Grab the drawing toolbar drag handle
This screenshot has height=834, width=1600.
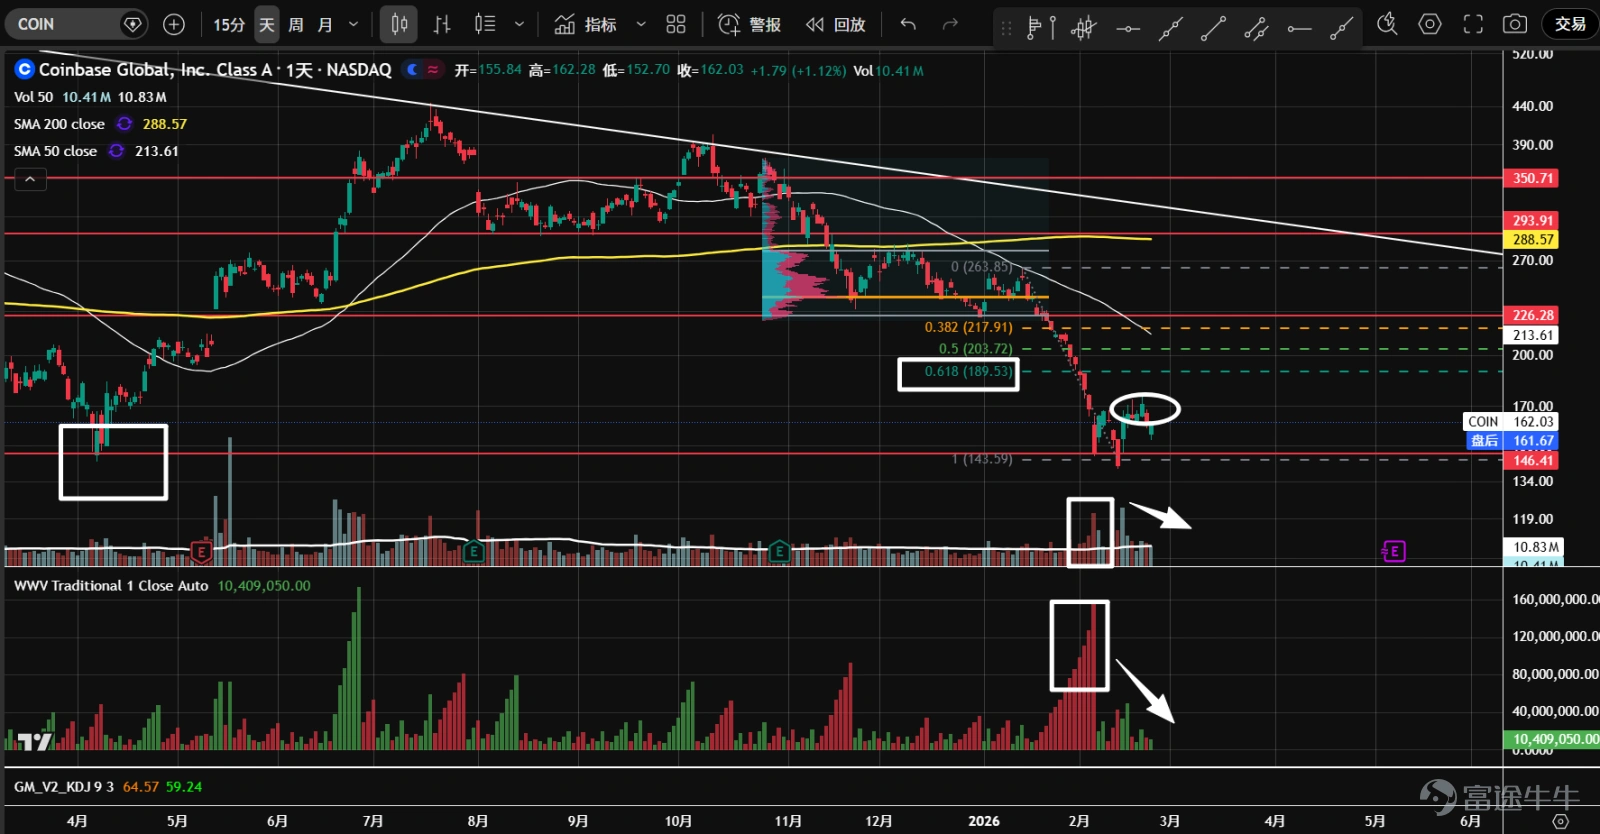click(x=1006, y=28)
